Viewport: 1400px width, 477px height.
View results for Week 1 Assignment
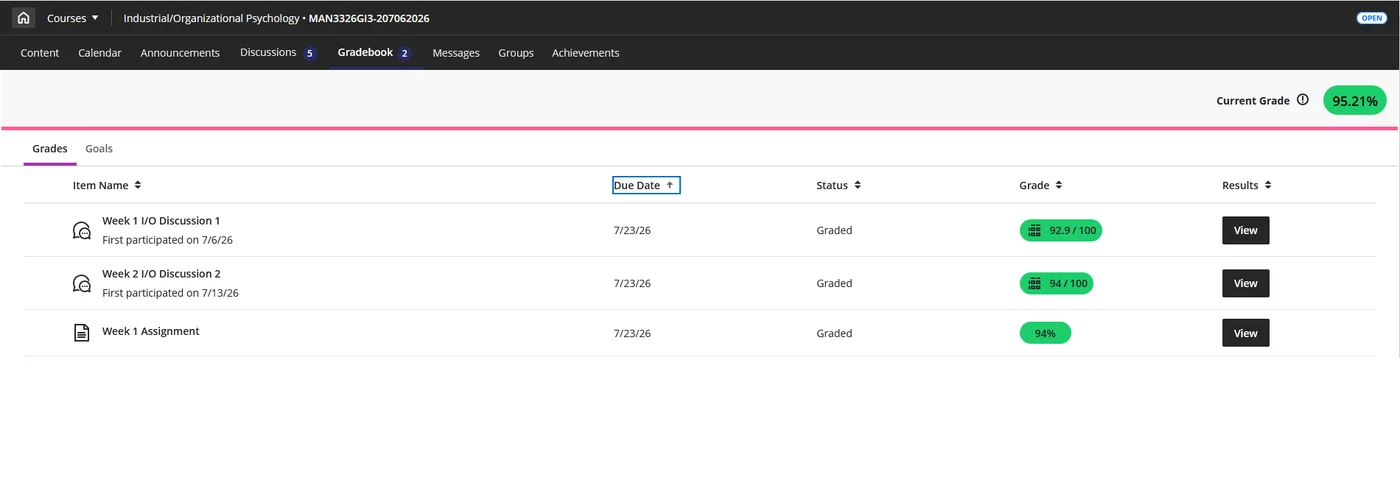point(1245,333)
